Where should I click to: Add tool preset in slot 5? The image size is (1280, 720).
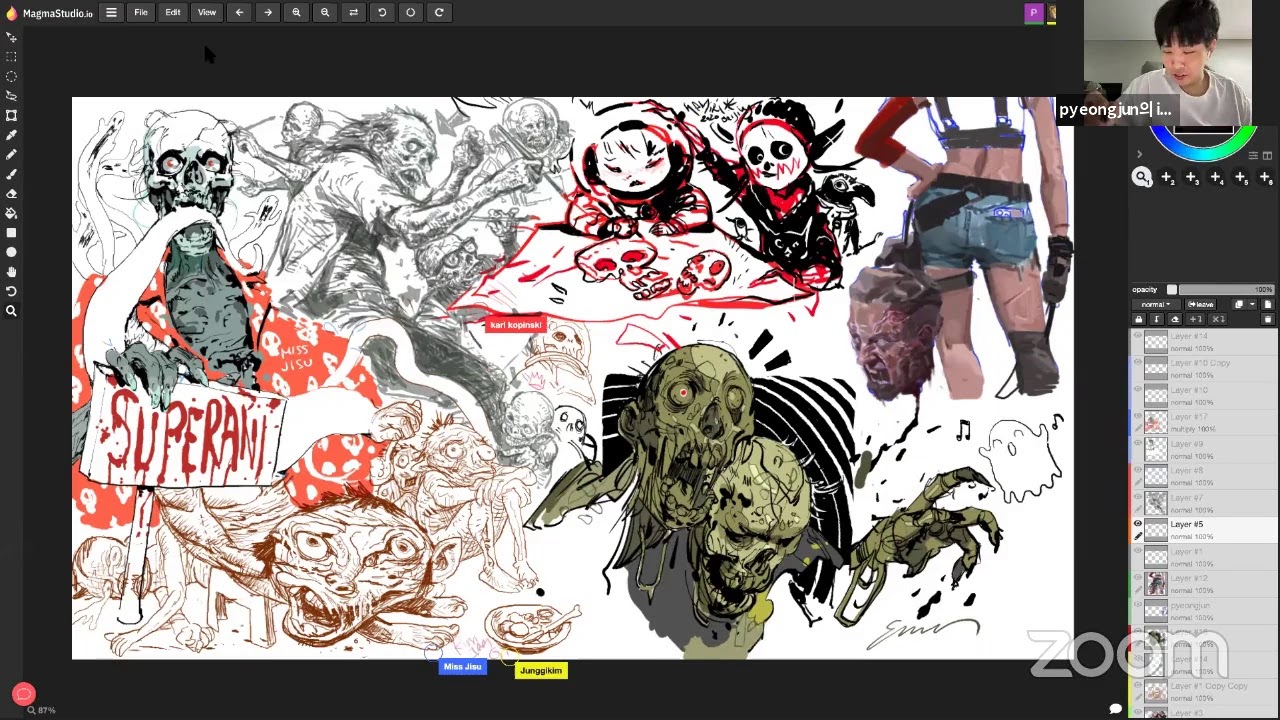point(1240,177)
